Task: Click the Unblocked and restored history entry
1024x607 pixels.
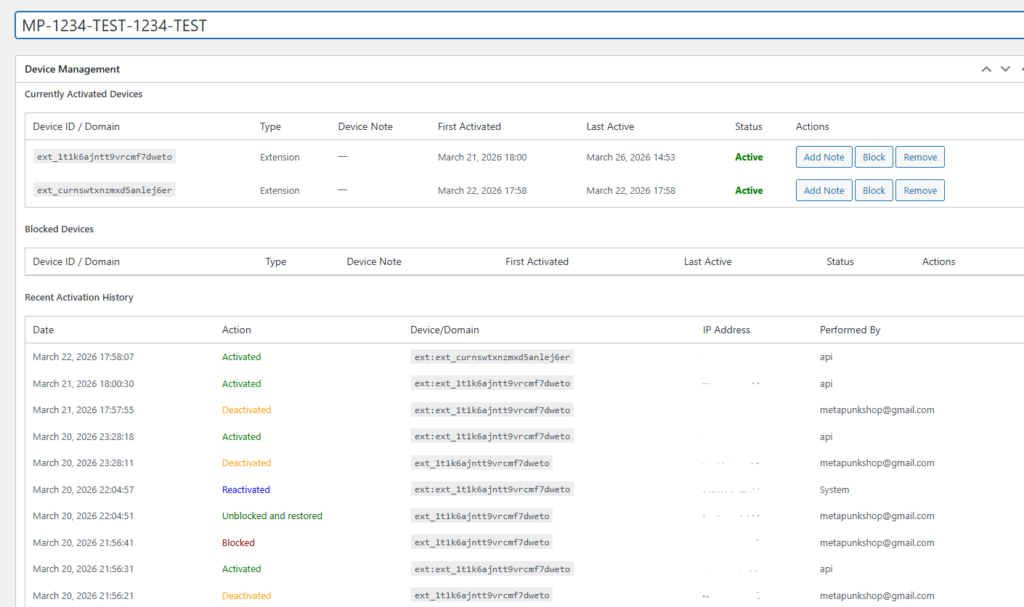Action: point(271,516)
